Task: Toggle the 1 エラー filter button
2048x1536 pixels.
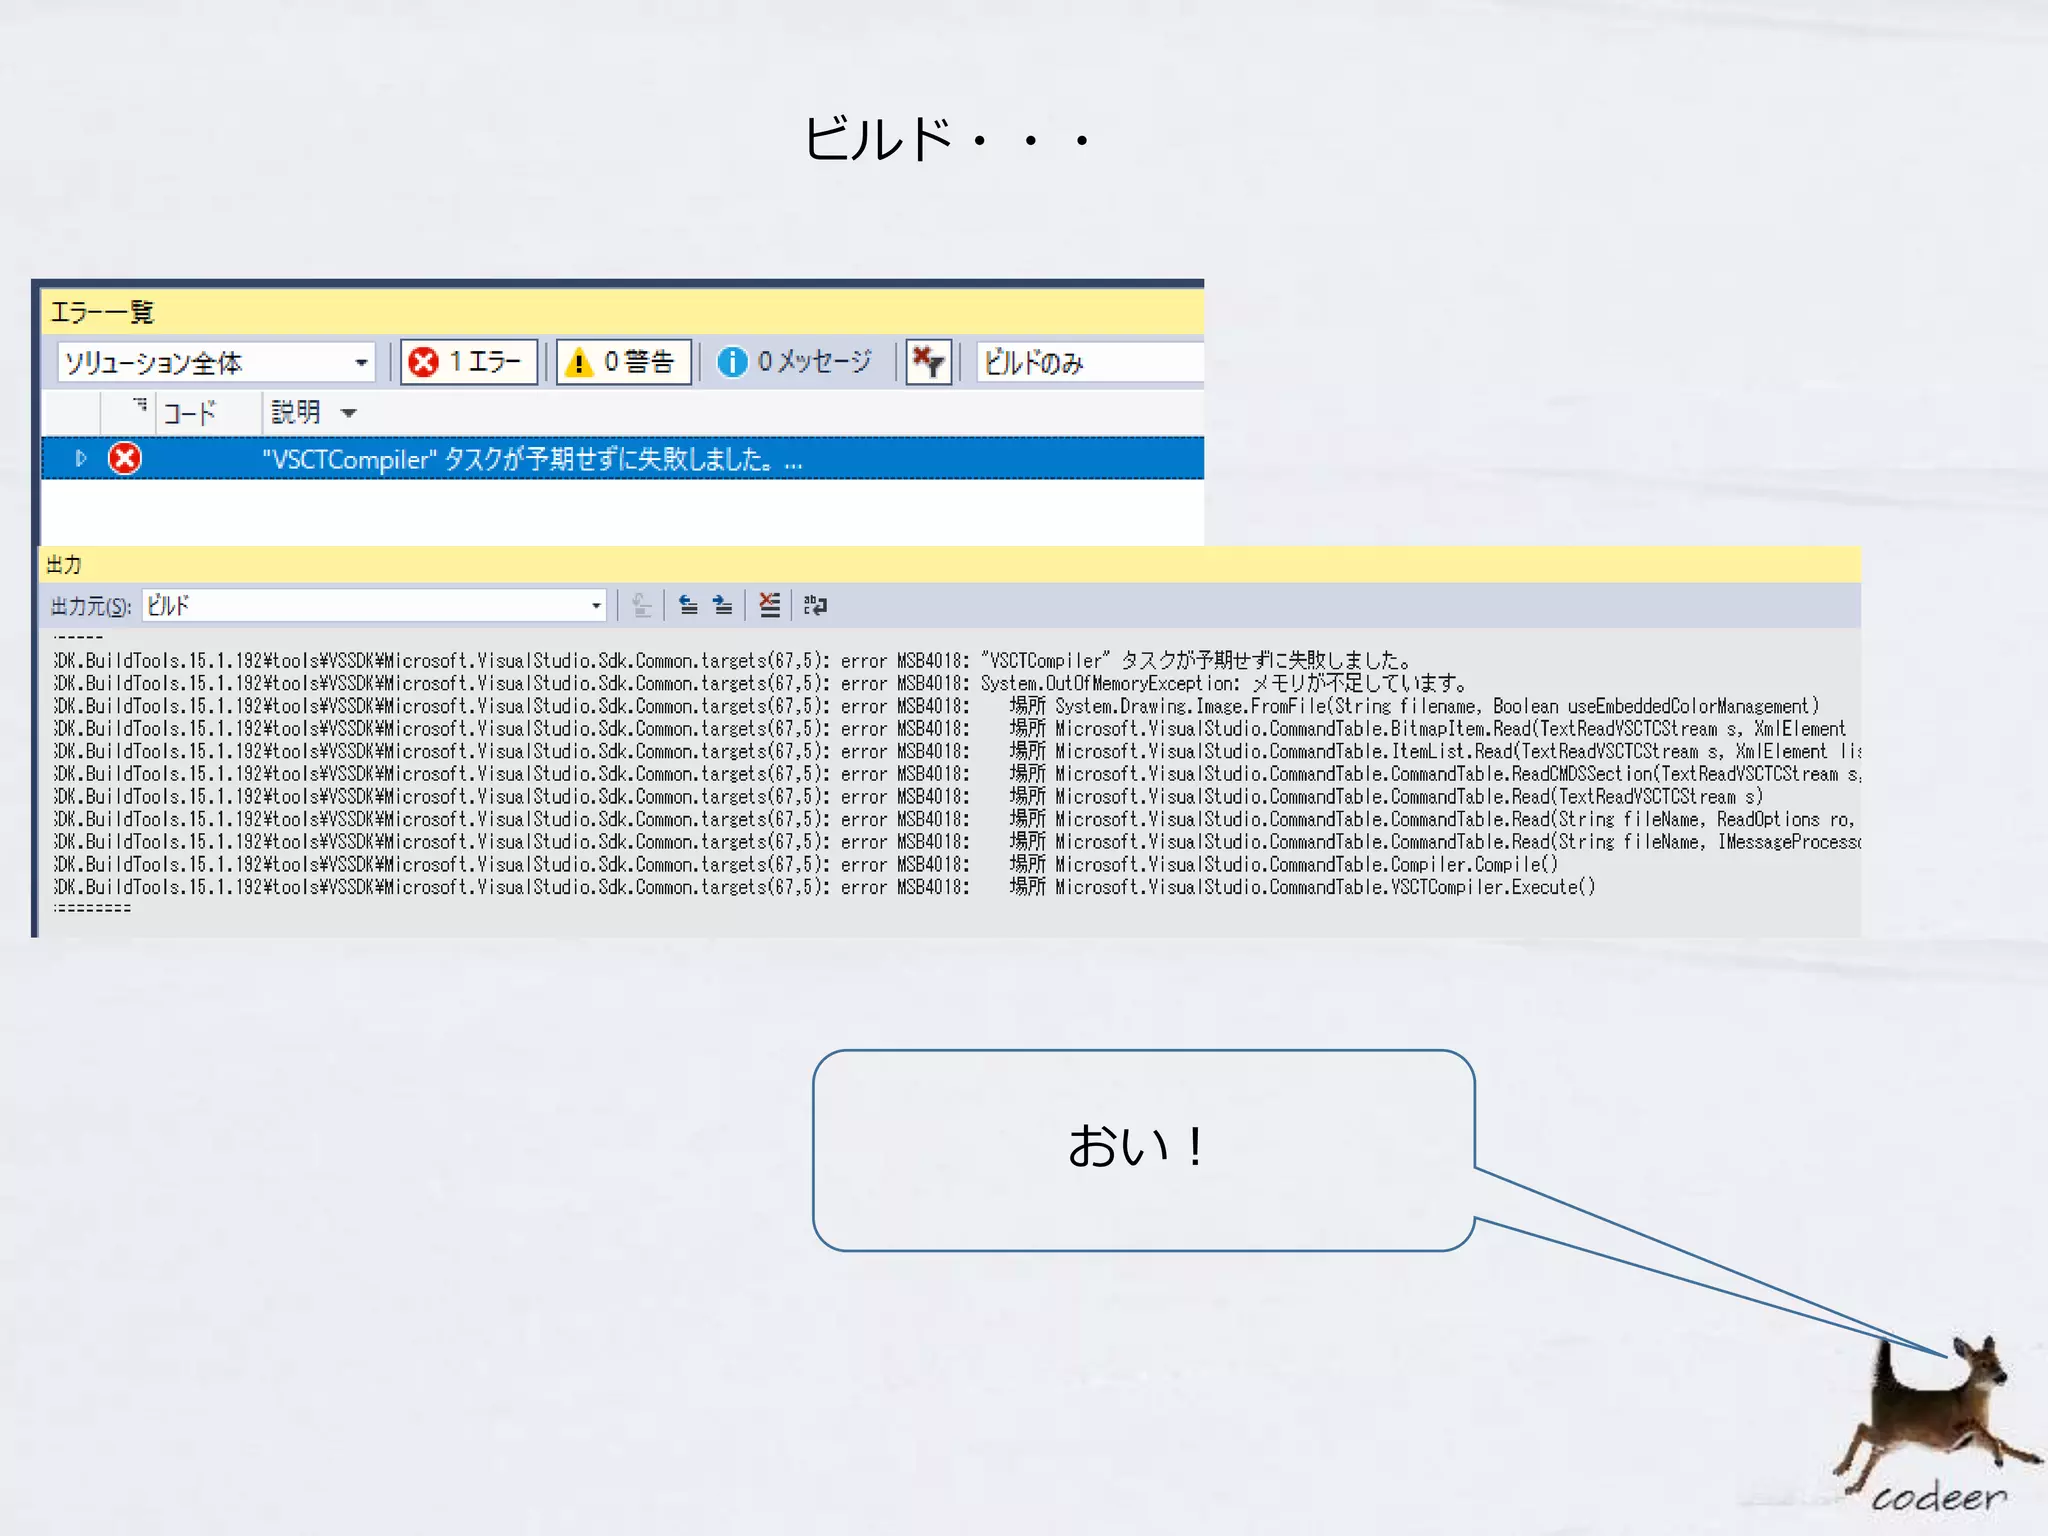Action: point(469,361)
